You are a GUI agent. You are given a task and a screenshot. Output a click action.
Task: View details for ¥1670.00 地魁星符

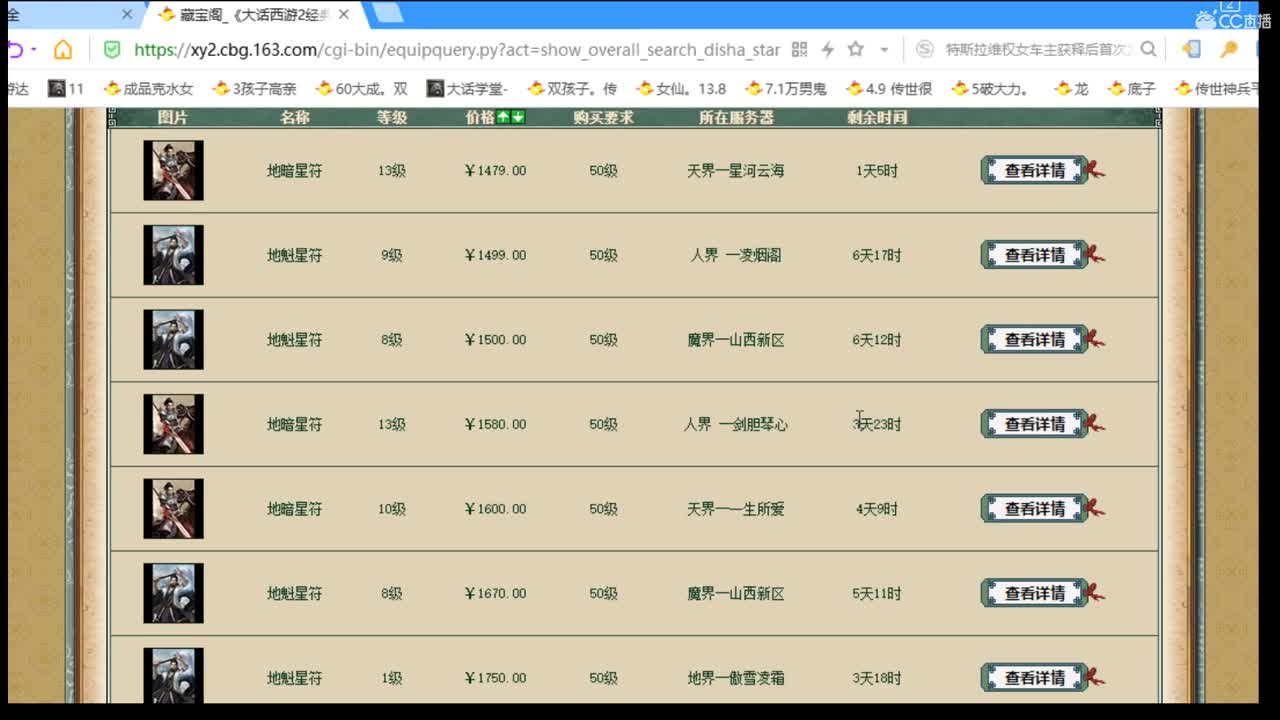[x=1035, y=593]
